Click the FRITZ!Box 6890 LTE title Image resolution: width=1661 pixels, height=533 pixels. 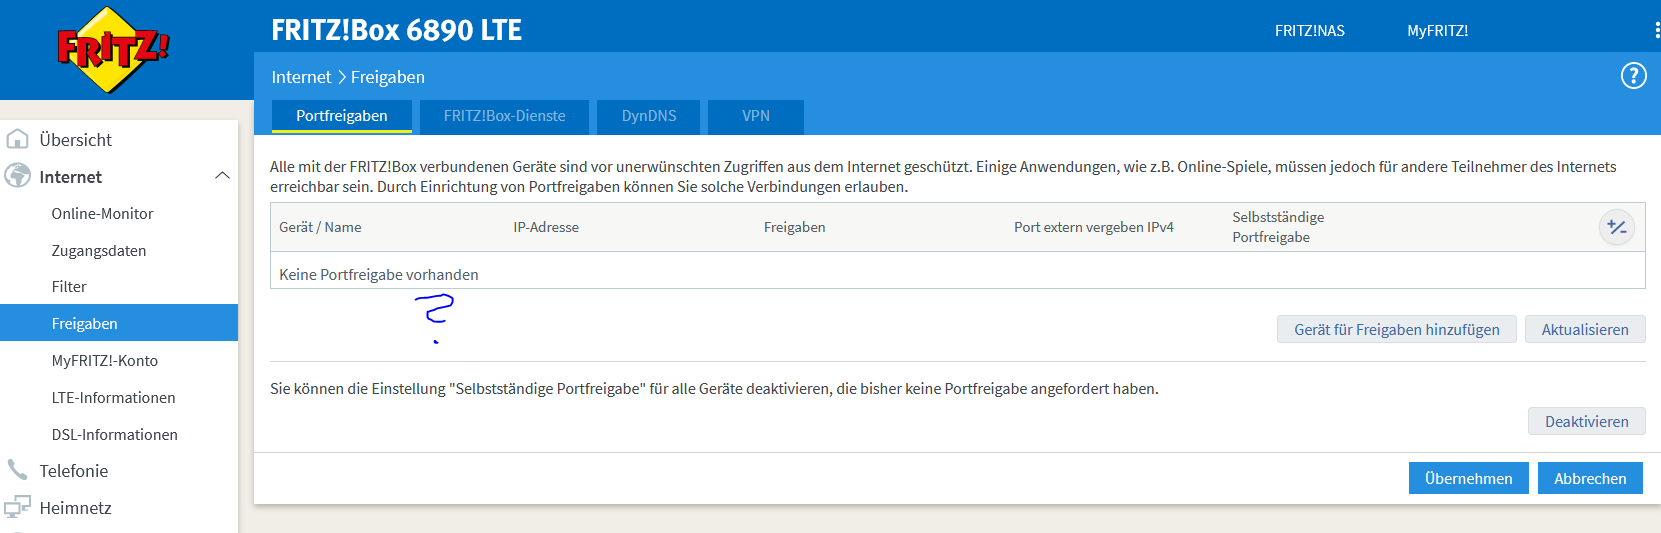[x=397, y=30]
